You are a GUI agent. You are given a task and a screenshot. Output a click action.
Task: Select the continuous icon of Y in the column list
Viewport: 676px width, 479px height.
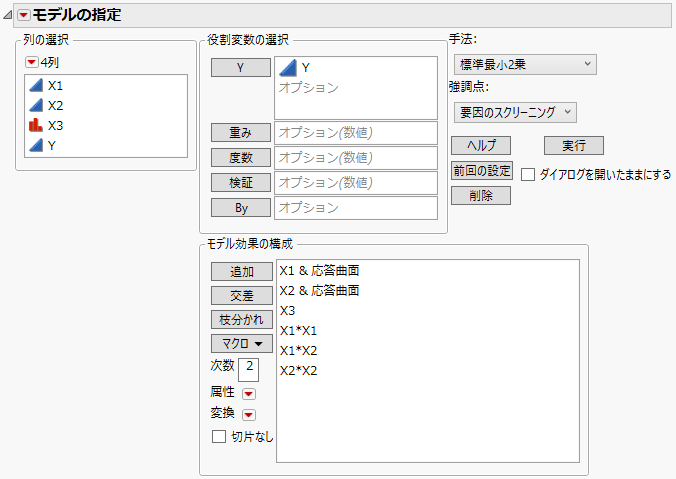coord(36,145)
